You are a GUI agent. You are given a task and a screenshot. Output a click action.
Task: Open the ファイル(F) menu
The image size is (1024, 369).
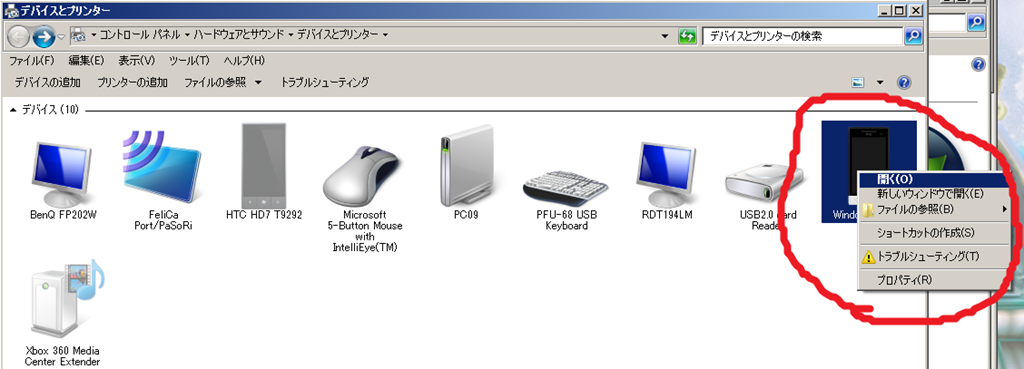pyautogui.click(x=31, y=61)
